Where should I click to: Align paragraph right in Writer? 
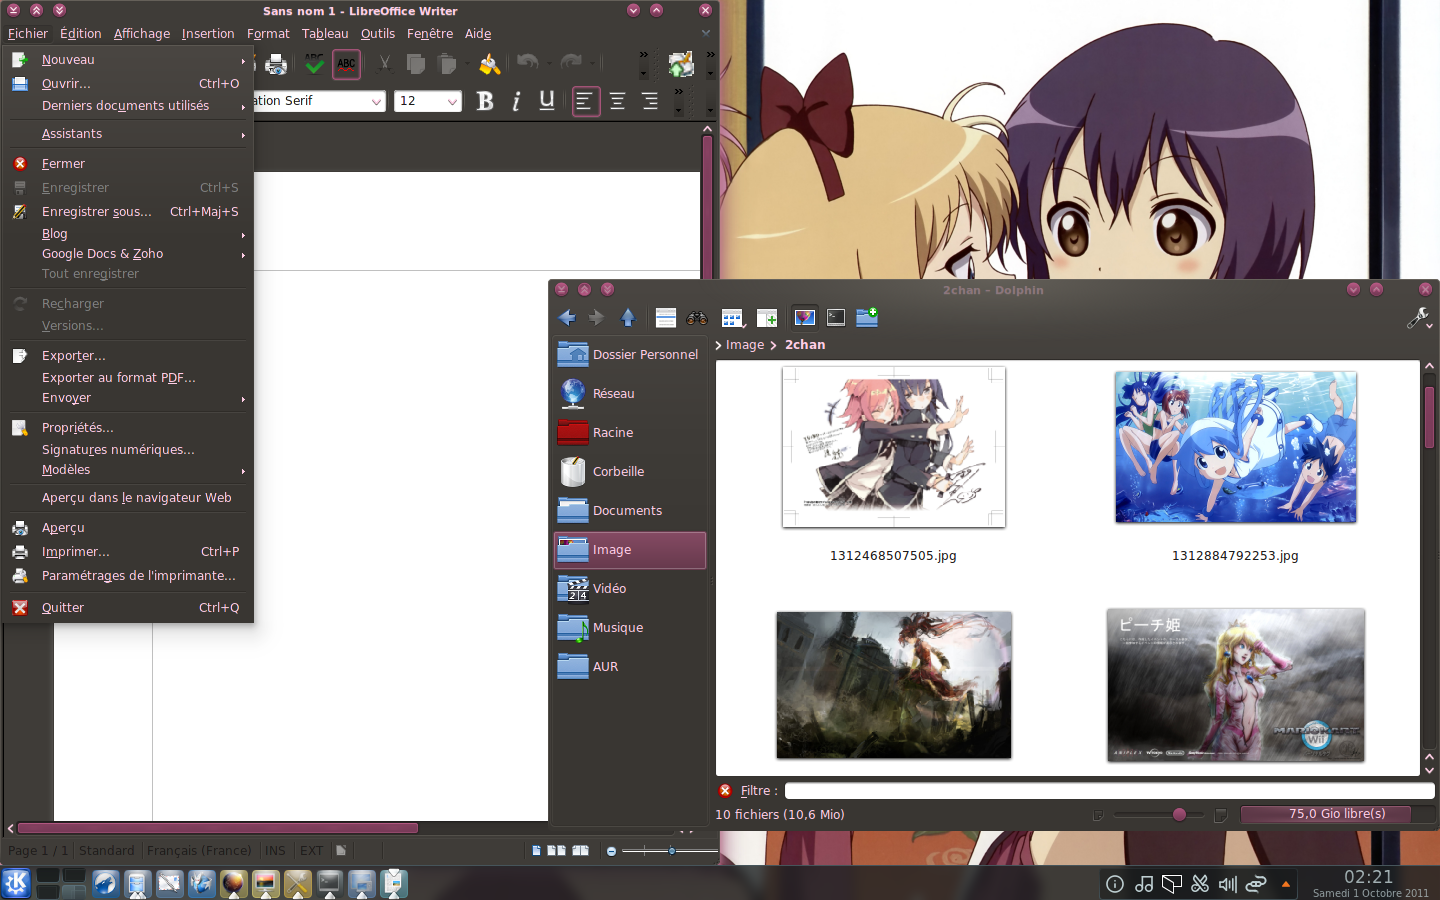(650, 101)
